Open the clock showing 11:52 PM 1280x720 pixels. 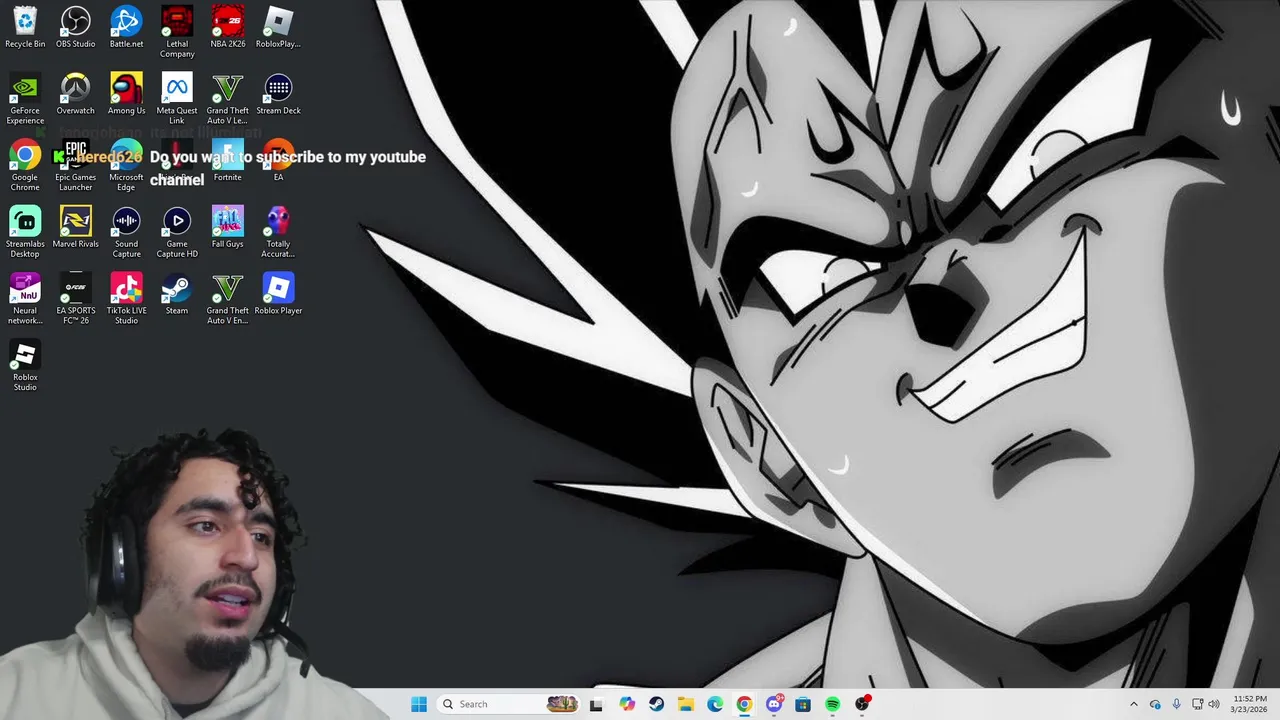coord(1250,704)
